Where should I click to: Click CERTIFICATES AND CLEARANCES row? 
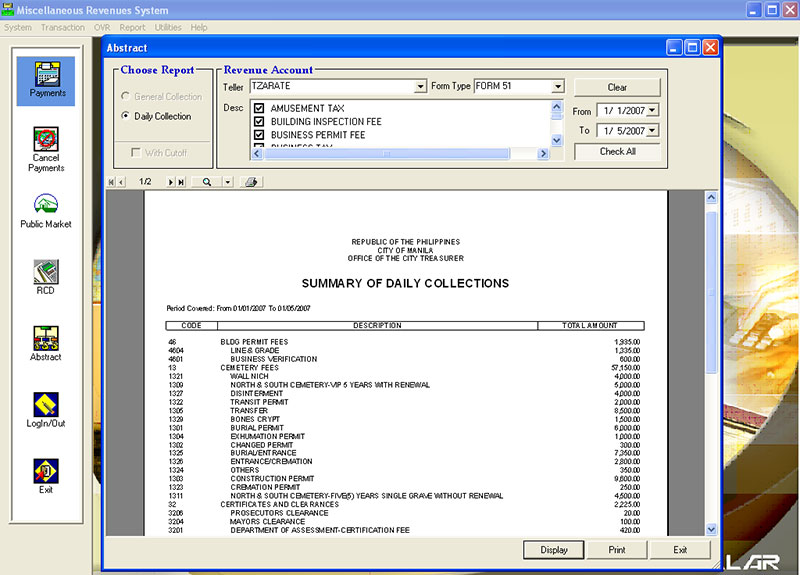[404, 504]
